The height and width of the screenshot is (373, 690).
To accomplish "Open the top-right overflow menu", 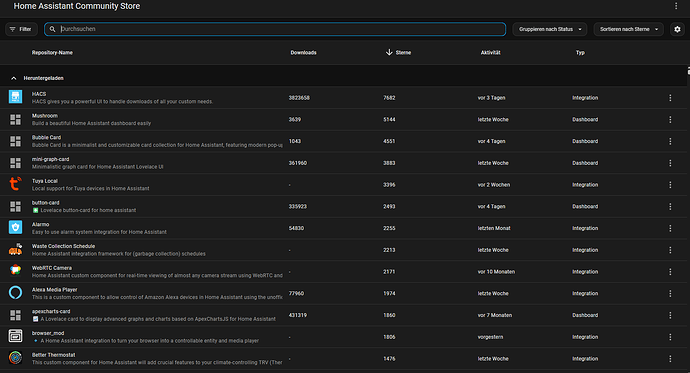I will click(676, 6).
